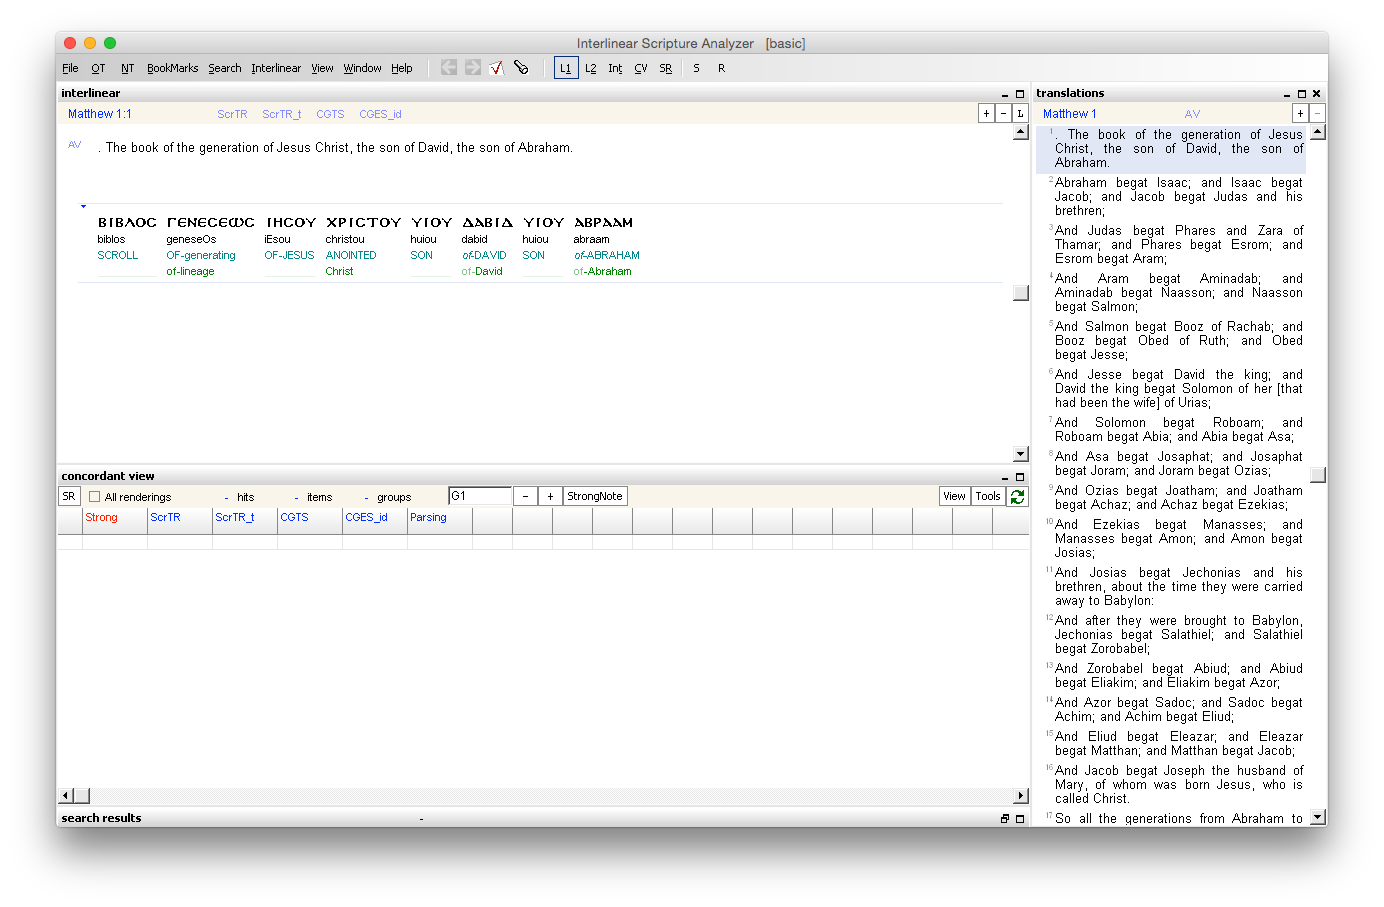Collapse the verse using the blue disclosure triangle

click(x=82, y=206)
